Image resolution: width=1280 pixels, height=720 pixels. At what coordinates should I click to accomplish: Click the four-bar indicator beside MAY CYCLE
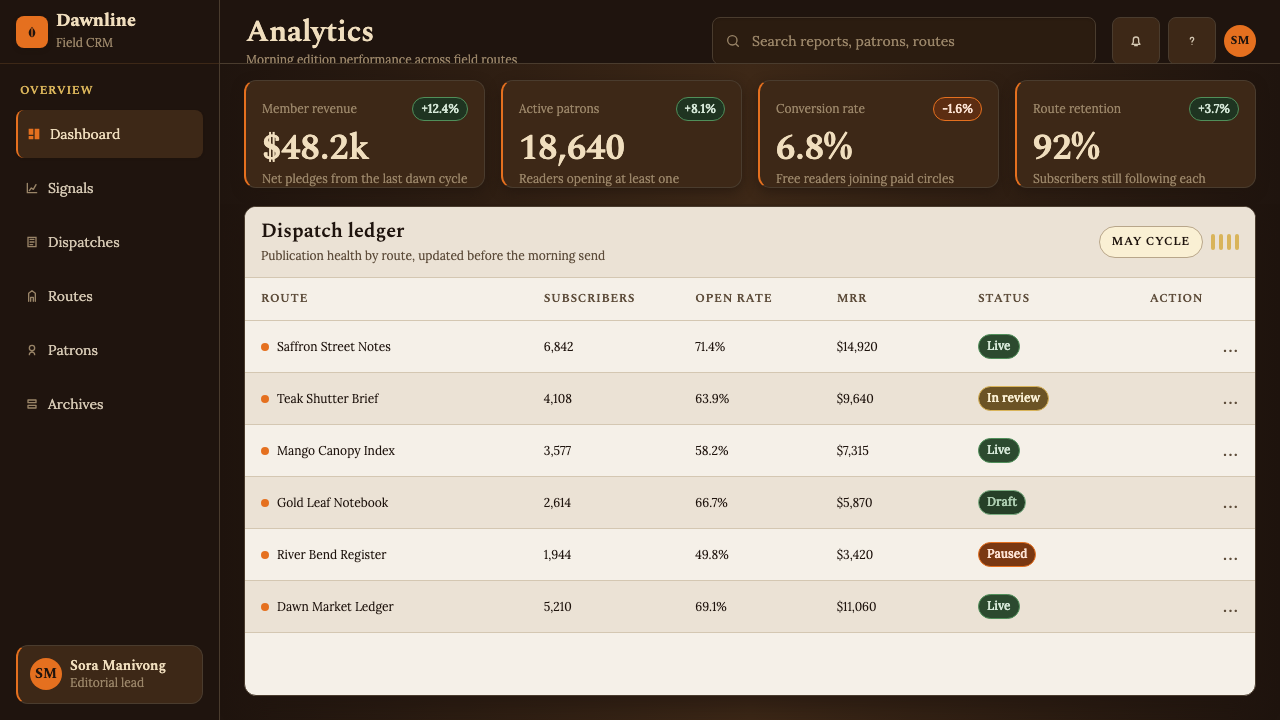click(x=1225, y=242)
